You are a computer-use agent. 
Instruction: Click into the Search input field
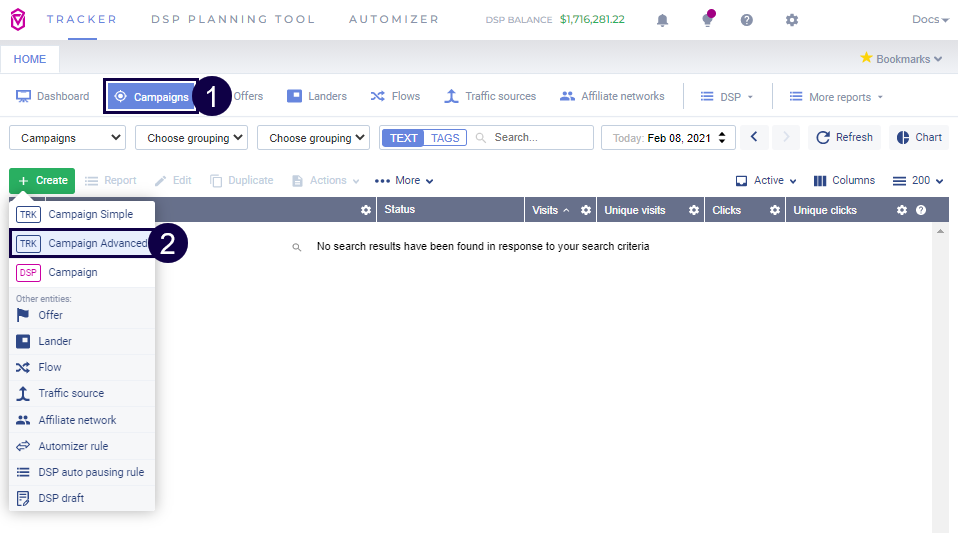(x=540, y=138)
